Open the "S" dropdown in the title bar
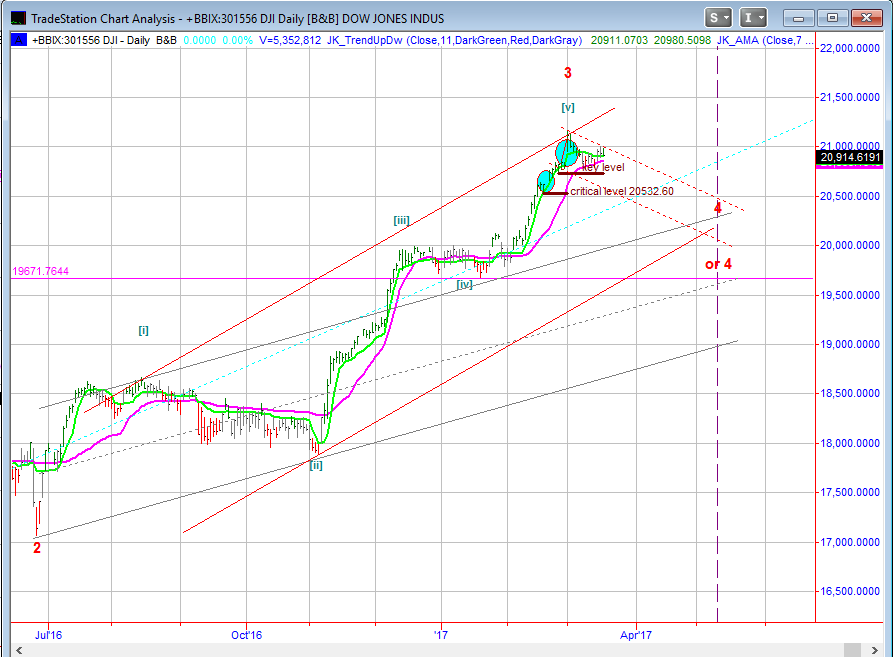The width and height of the screenshot is (893, 657). (x=718, y=18)
